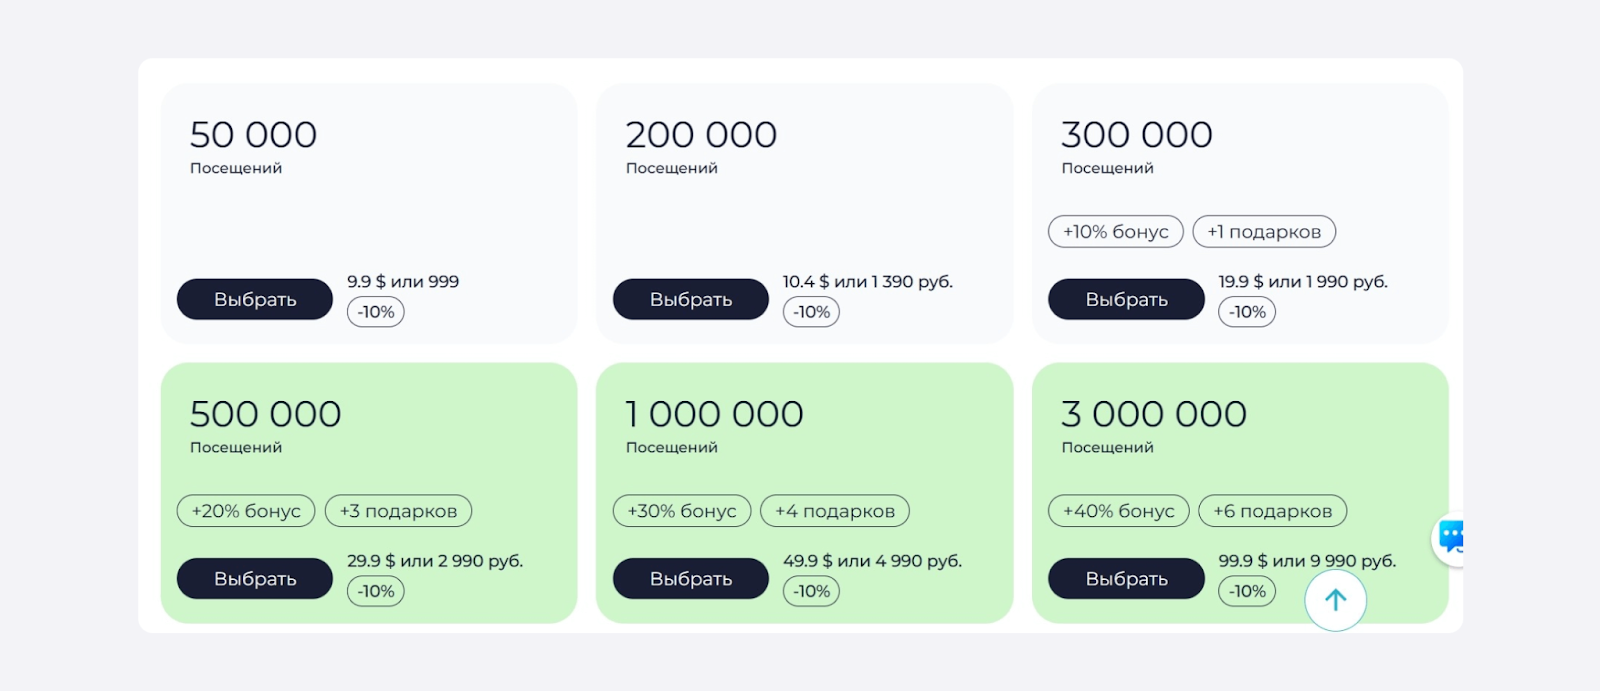This screenshot has height=691, width=1600.
Task: Click the +40% бонус badge
Action: [x=1118, y=511]
